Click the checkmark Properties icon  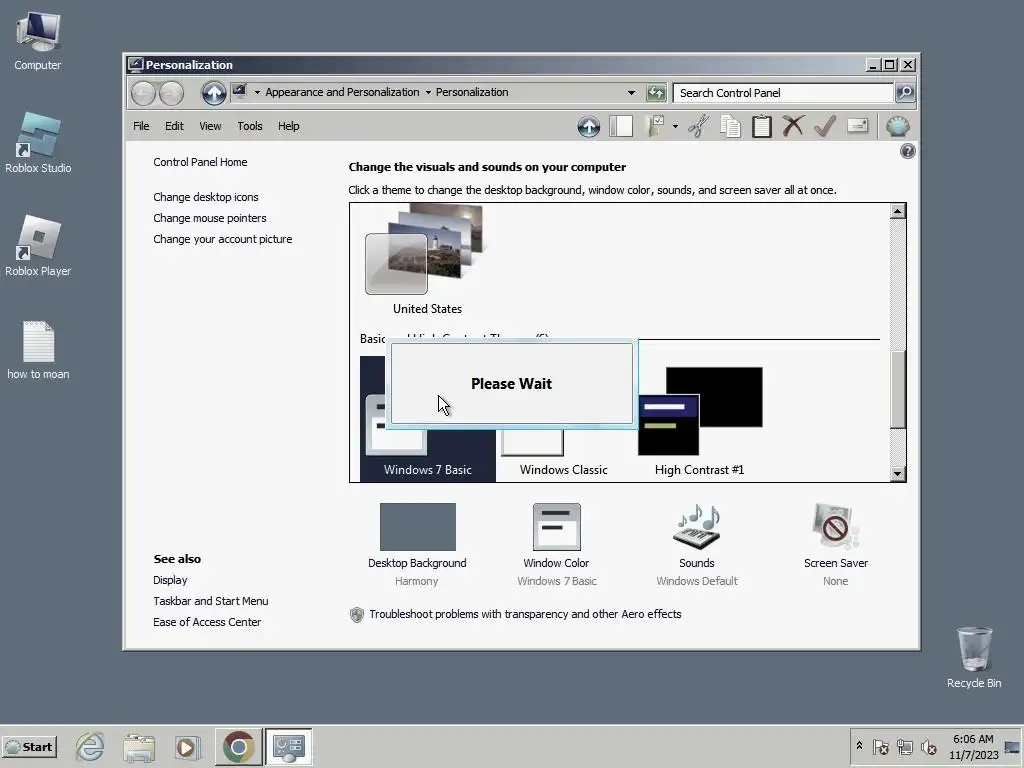tap(825, 126)
